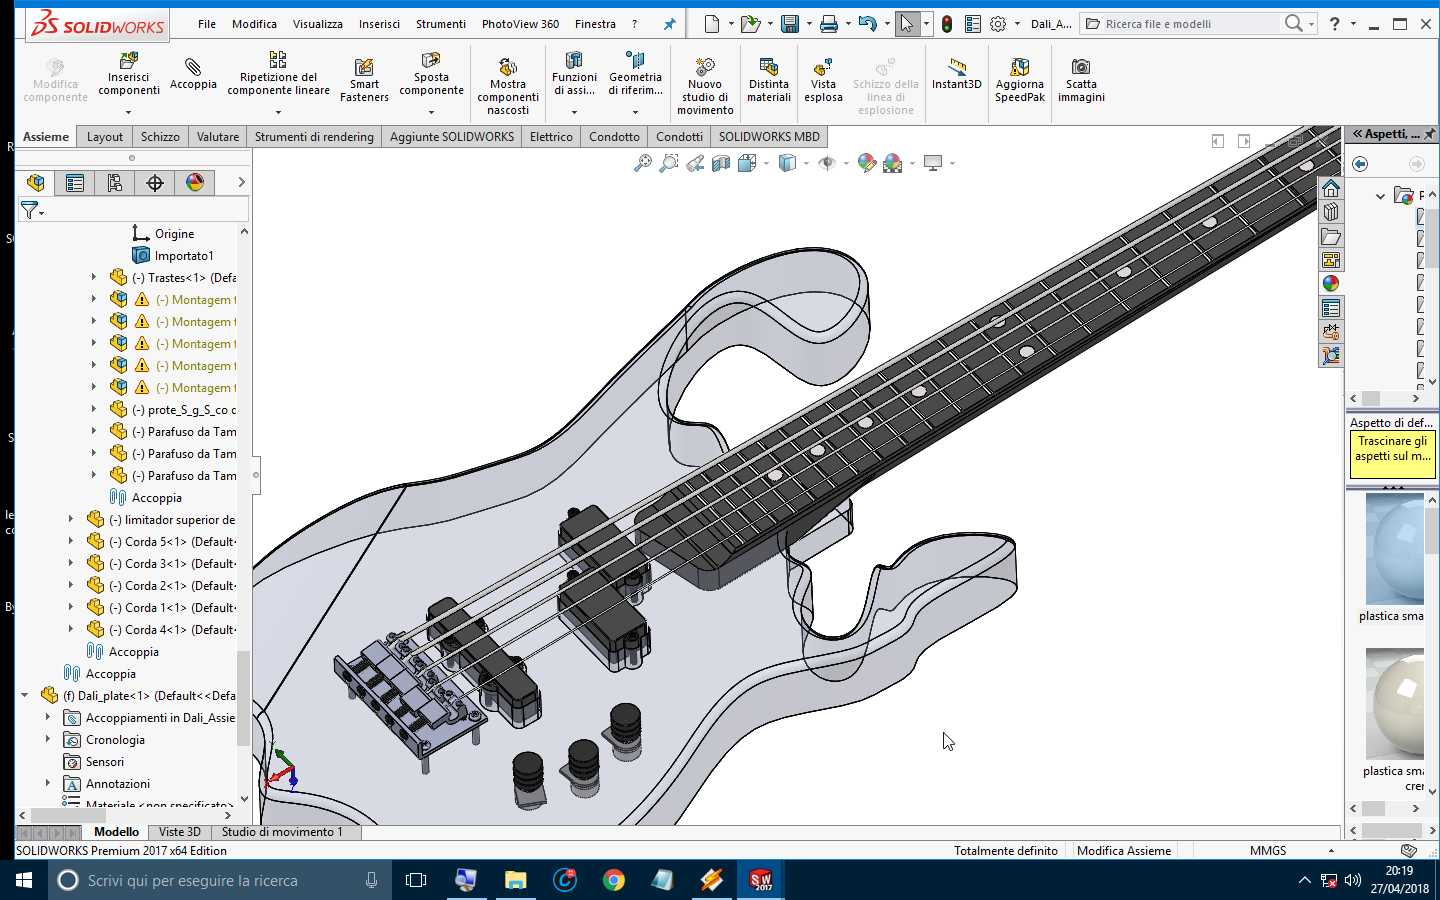Open Edit appearance color sphere in view toolbar

[866, 163]
